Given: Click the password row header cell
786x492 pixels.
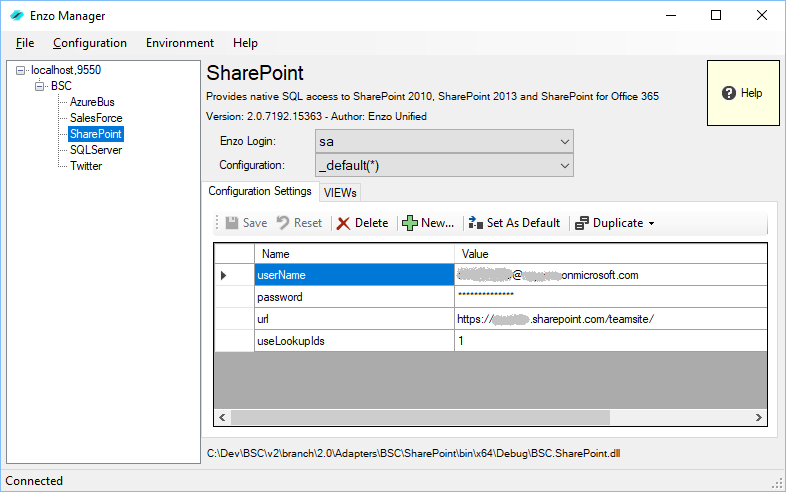Looking at the screenshot, I should click(x=234, y=297).
